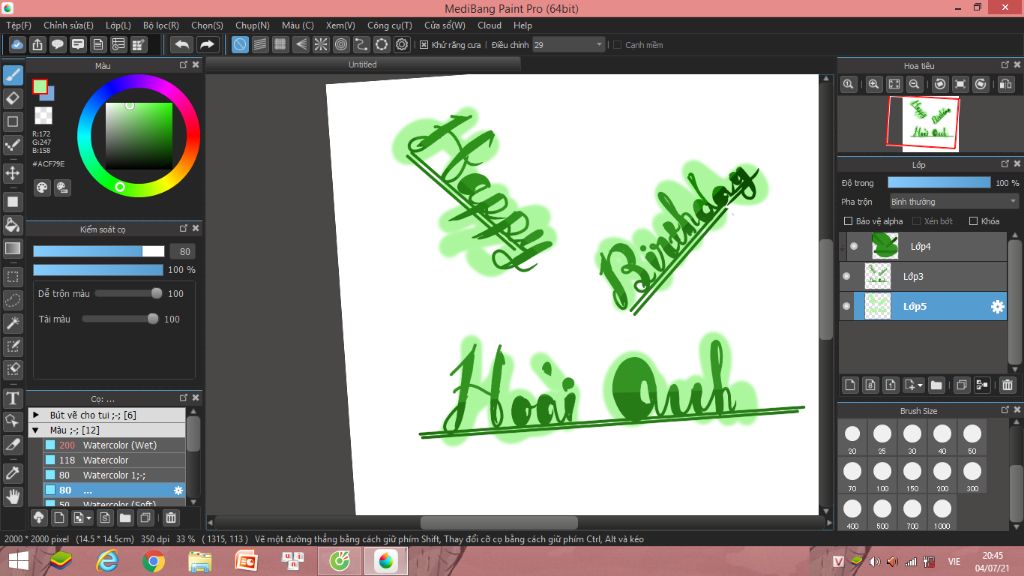Undock the Lớp layer panel
The height and width of the screenshot is (576, 1024).
(1005, 164)
